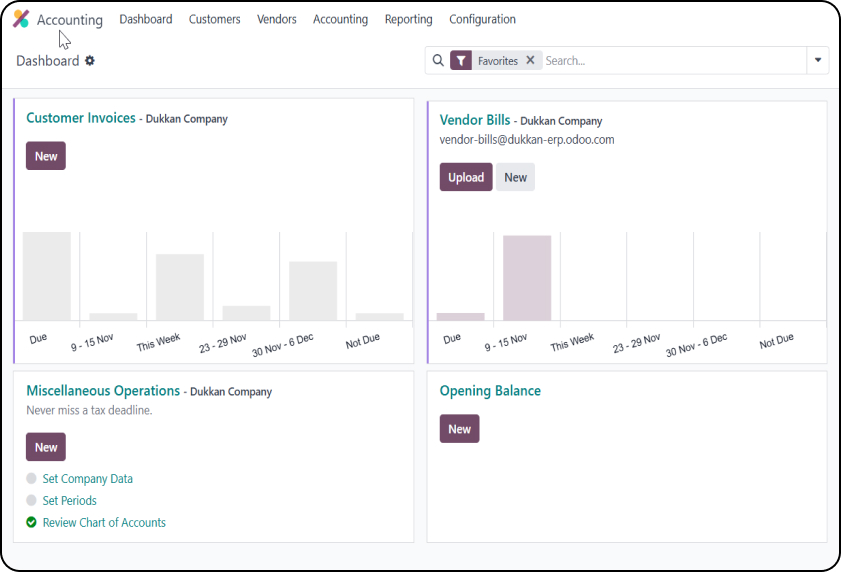
Task: Click the Vendor Bills card title
Action: pyautogui.click(x=476, y=120)
